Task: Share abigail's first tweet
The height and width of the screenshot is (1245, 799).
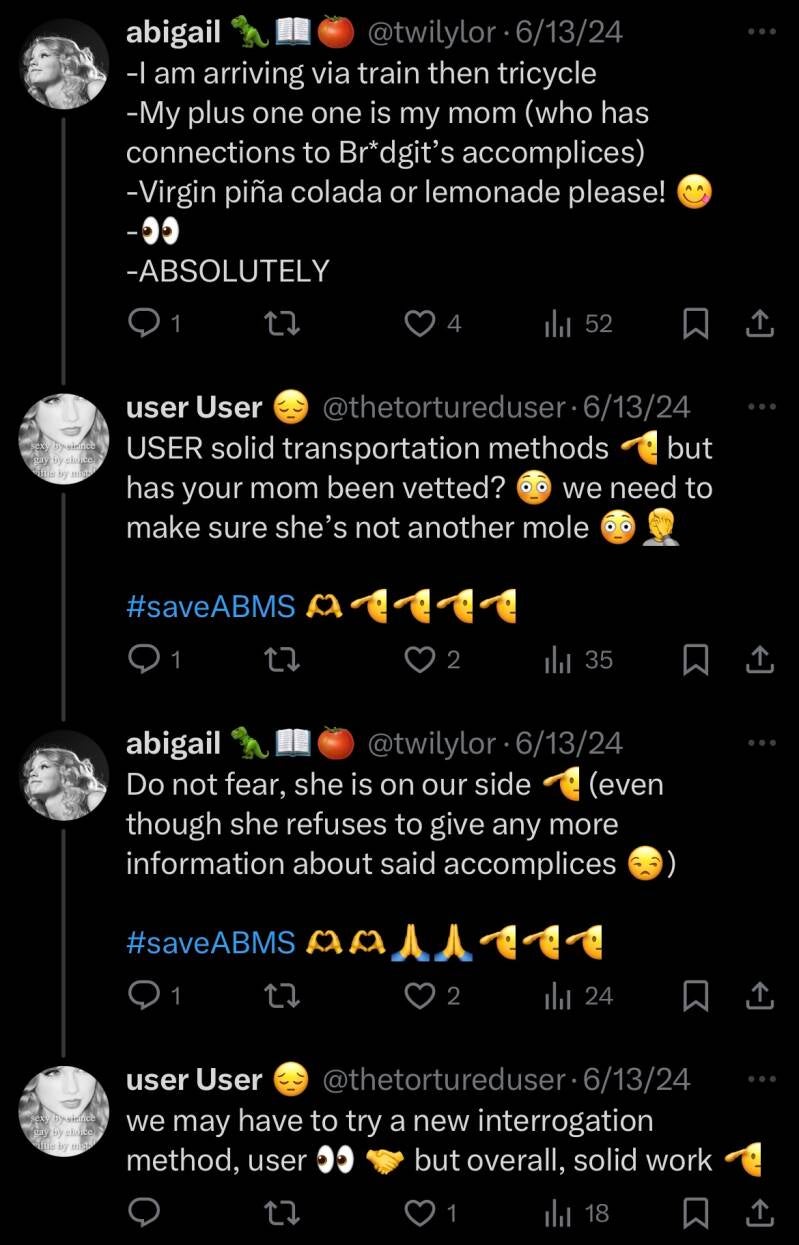Action: 760,323
